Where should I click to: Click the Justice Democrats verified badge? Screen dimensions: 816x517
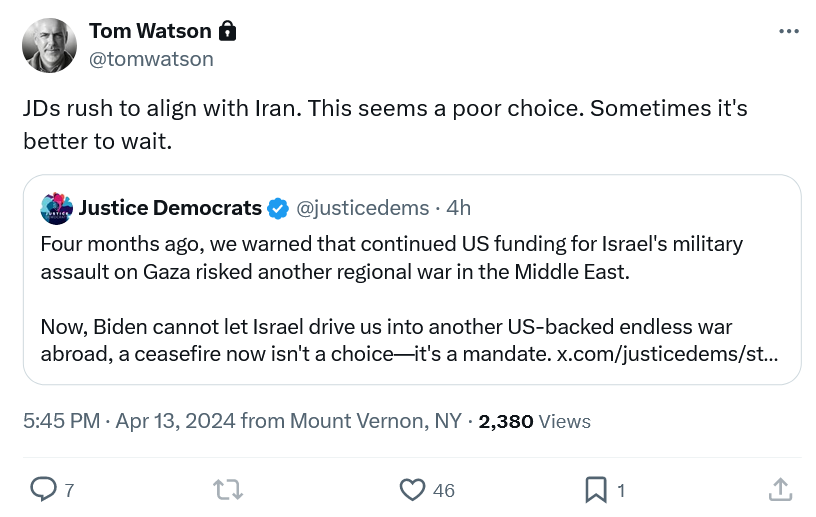(x=278, y=208)
